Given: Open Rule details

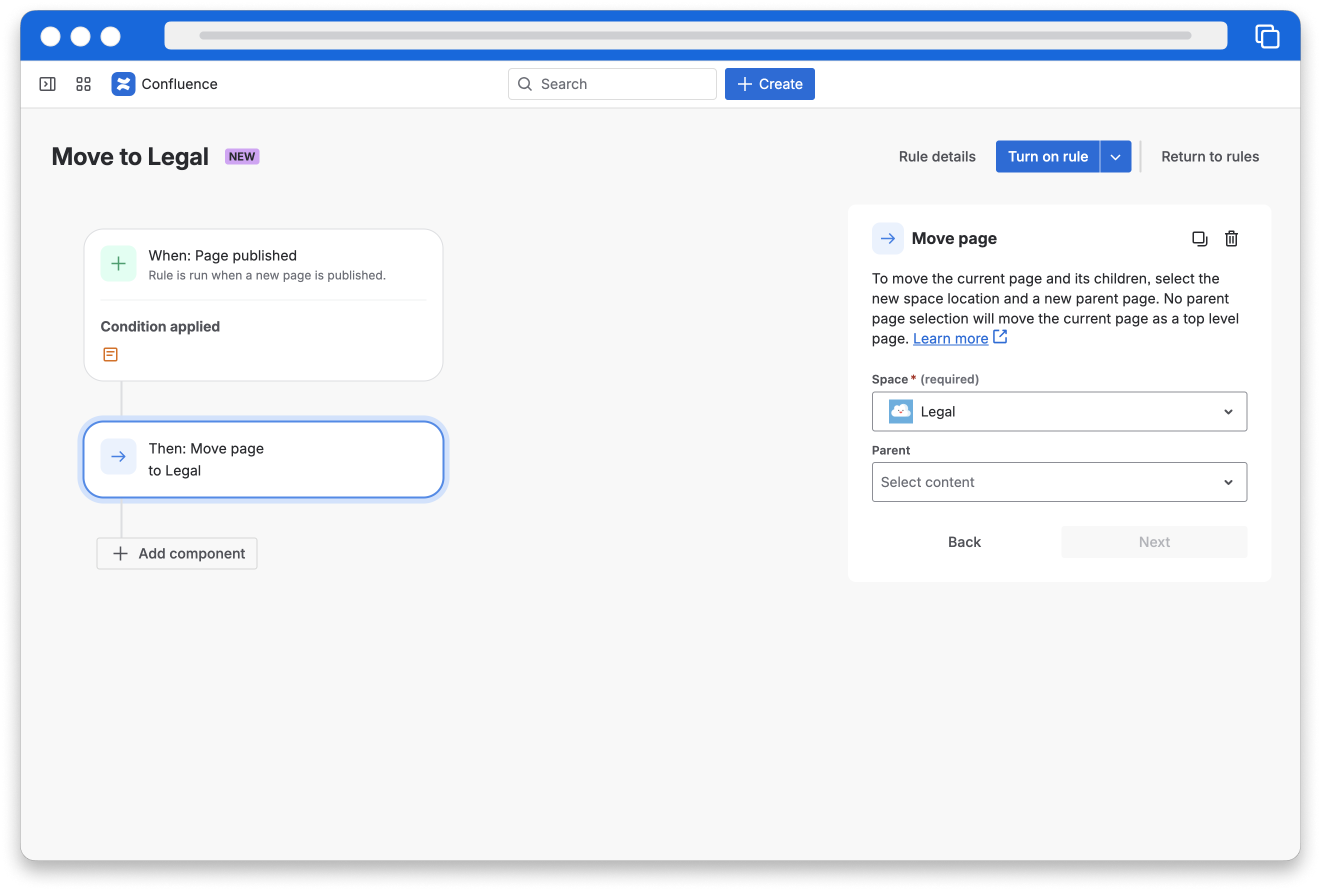Looking at the screenshot, I should (x=937, y=157).
